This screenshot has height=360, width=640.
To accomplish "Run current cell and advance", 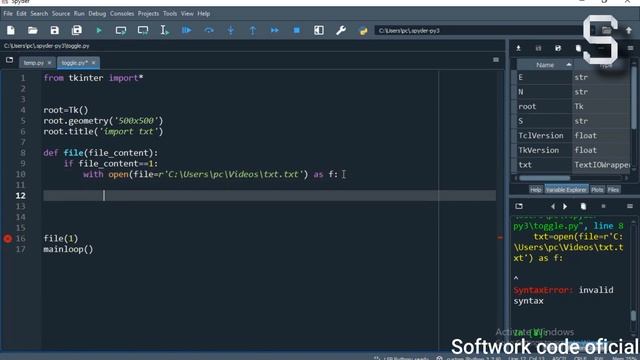I will coord(143,30).
